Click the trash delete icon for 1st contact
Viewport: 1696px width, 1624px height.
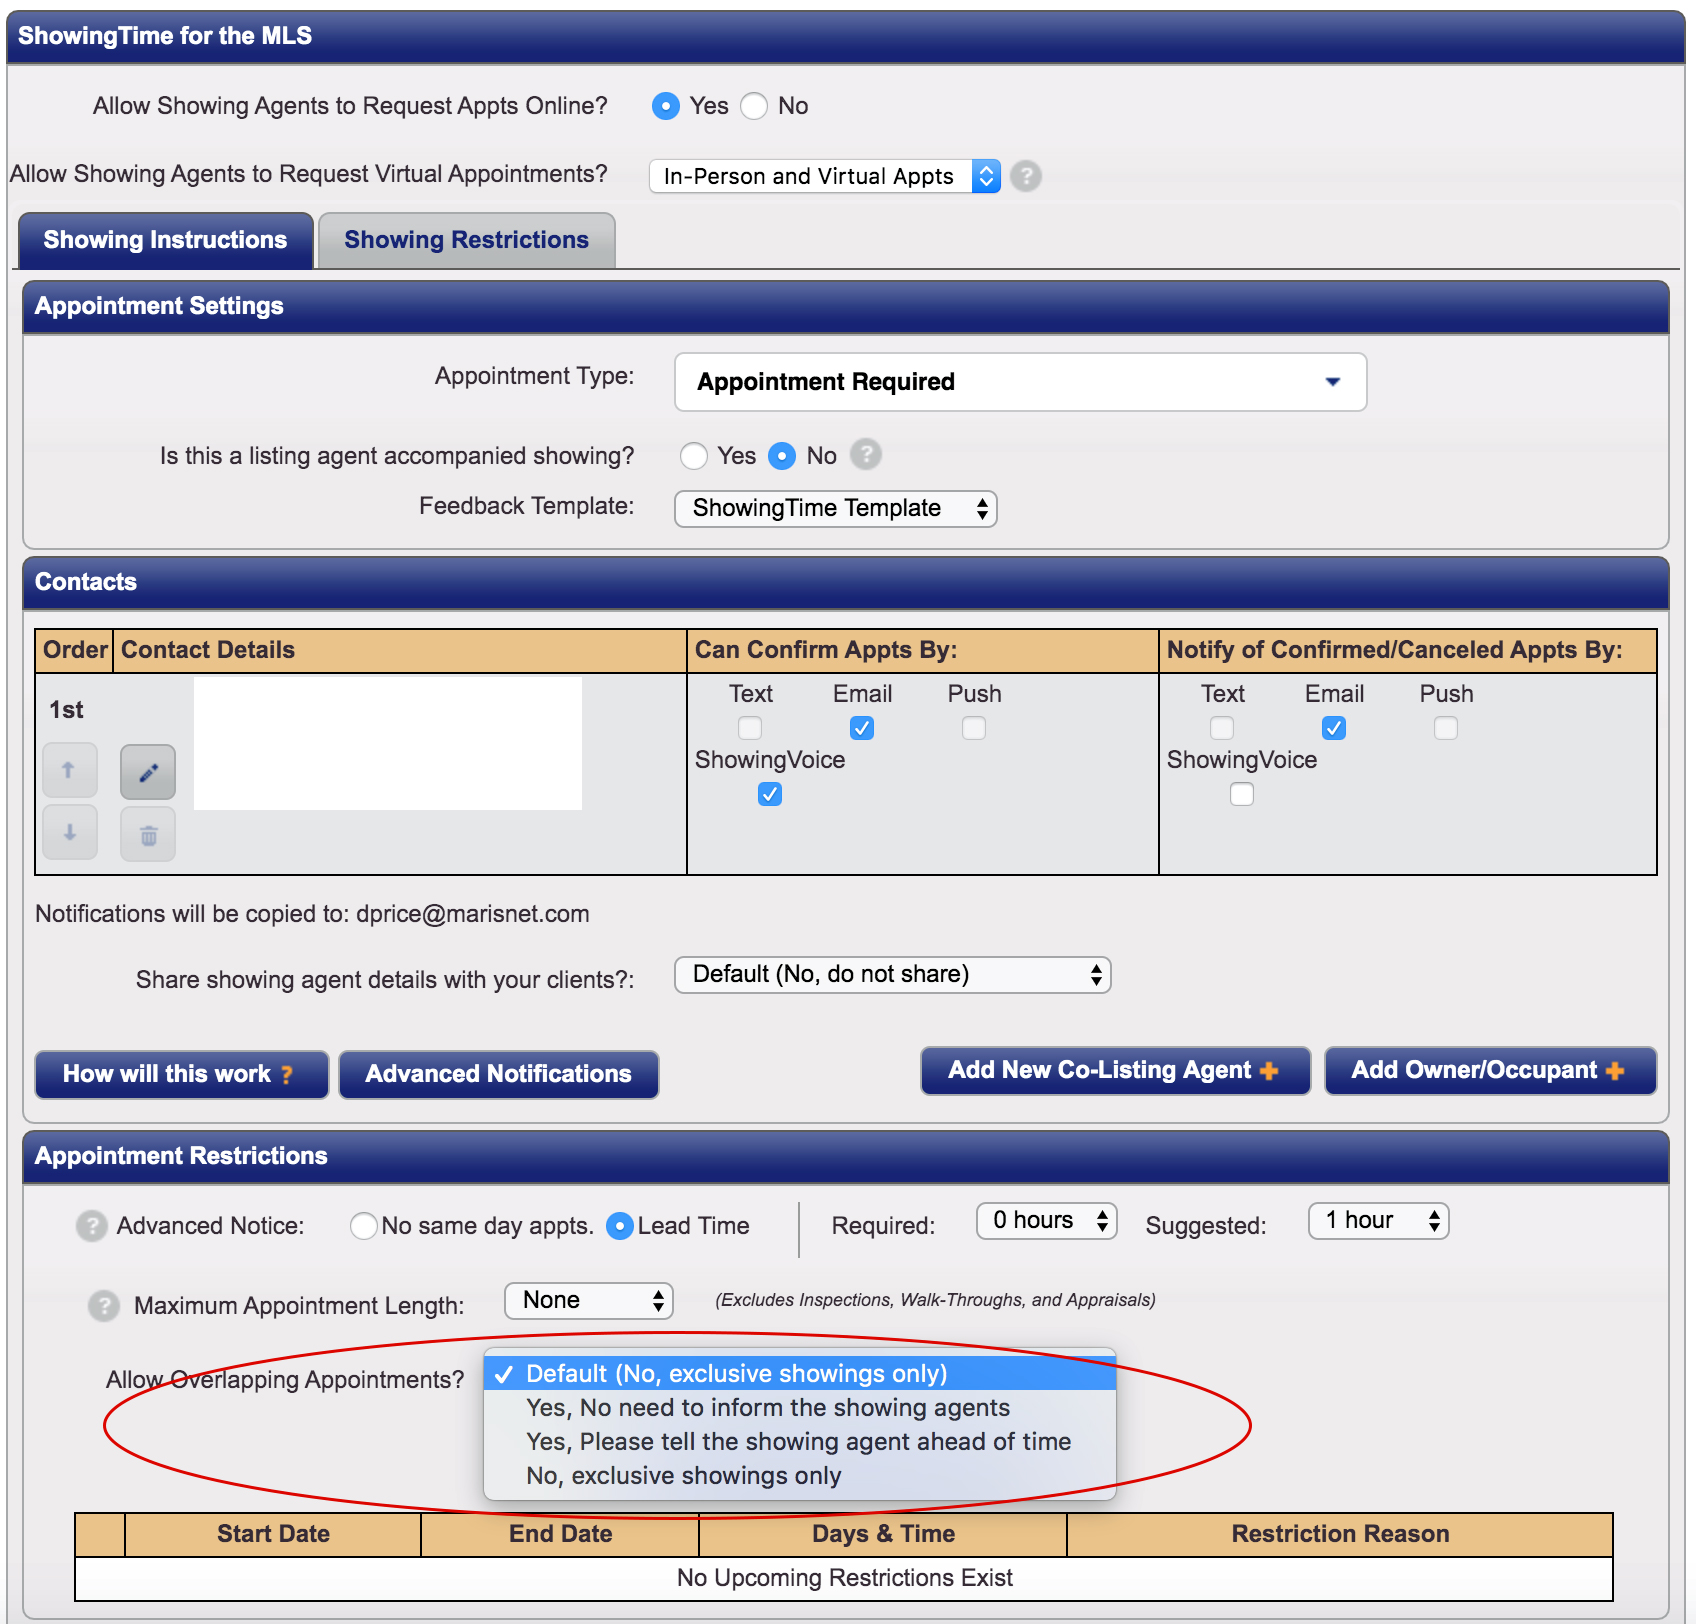[x=148, y=835]
